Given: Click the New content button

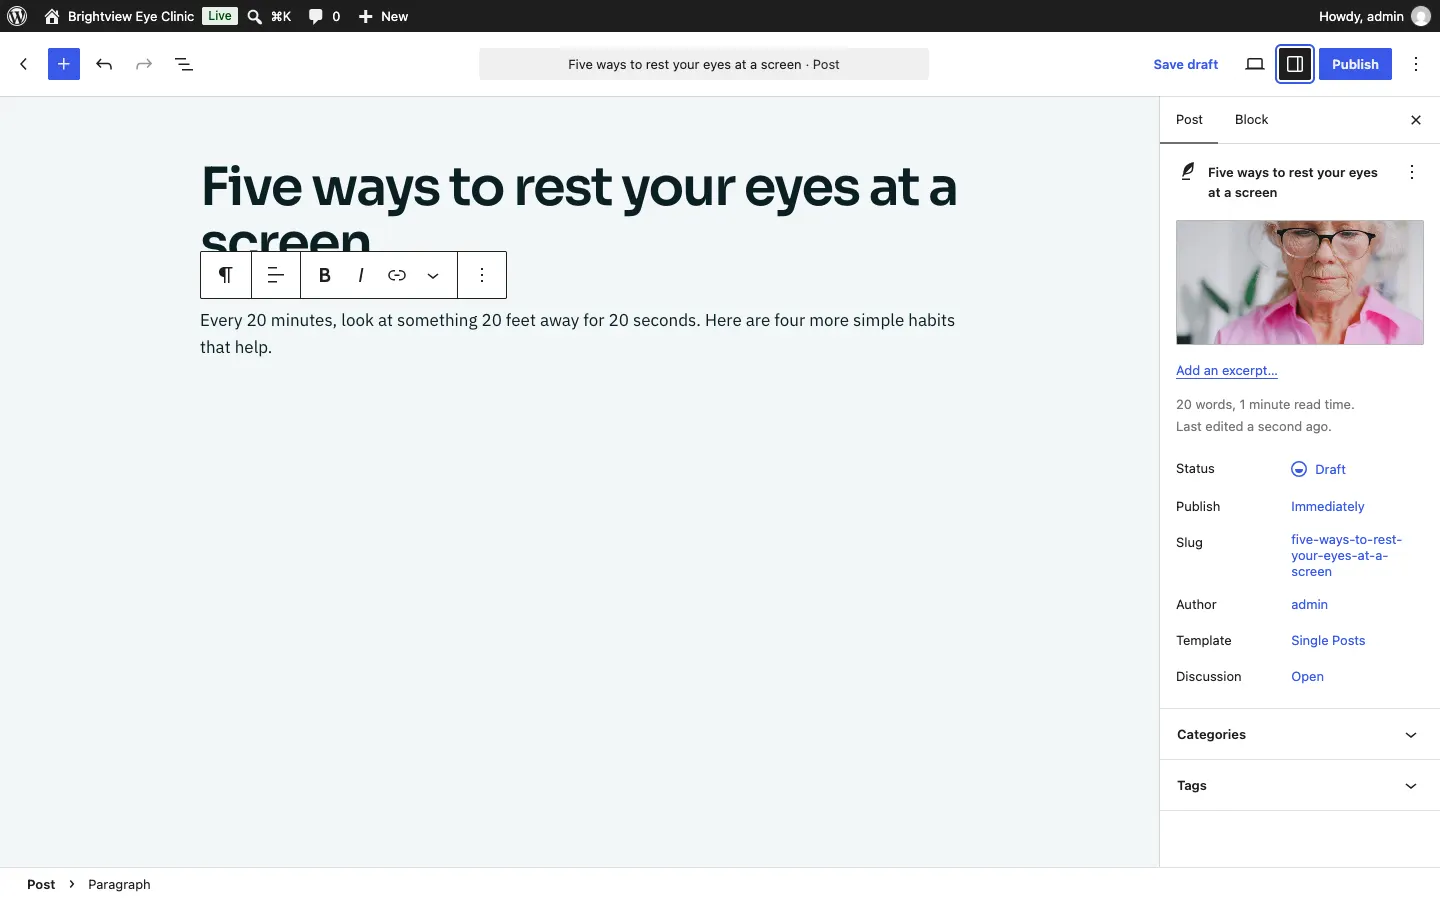Looking at the screenshot, I should pos(383,16).
